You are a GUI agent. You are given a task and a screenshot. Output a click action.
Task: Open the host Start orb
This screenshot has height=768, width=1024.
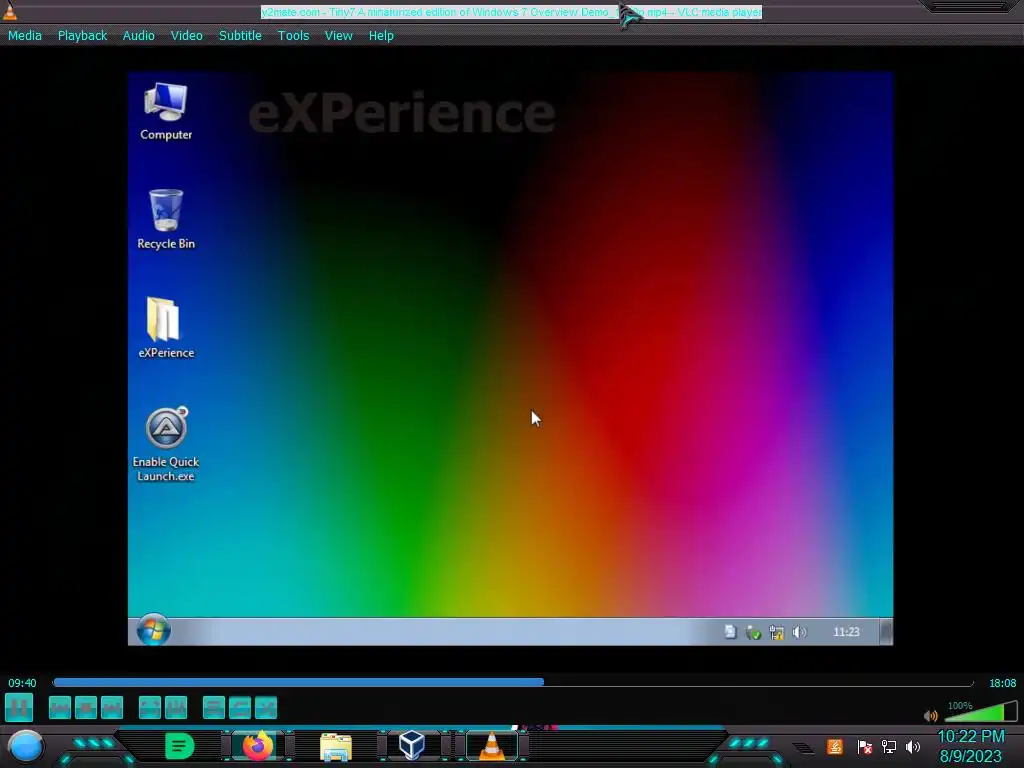coord(25,746)
